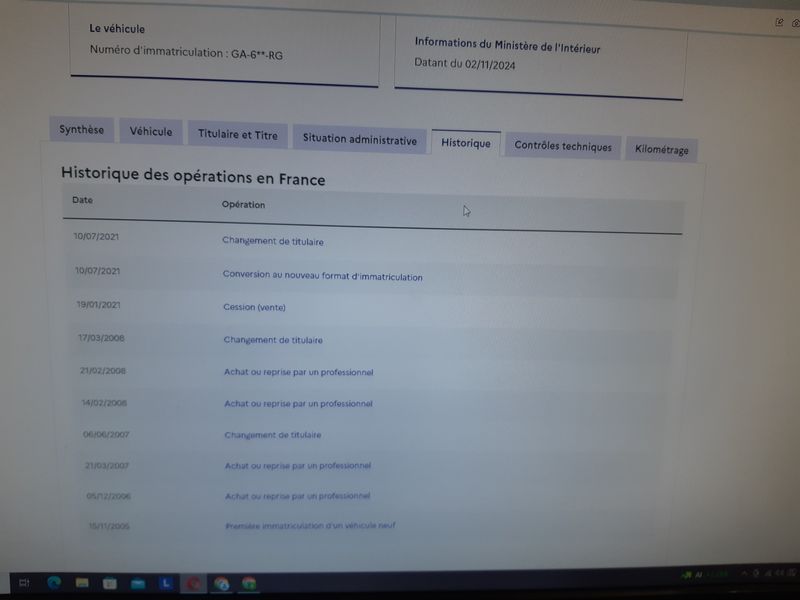
Task: Click the pencil edit icon at top right
Action: click(779, 22)
